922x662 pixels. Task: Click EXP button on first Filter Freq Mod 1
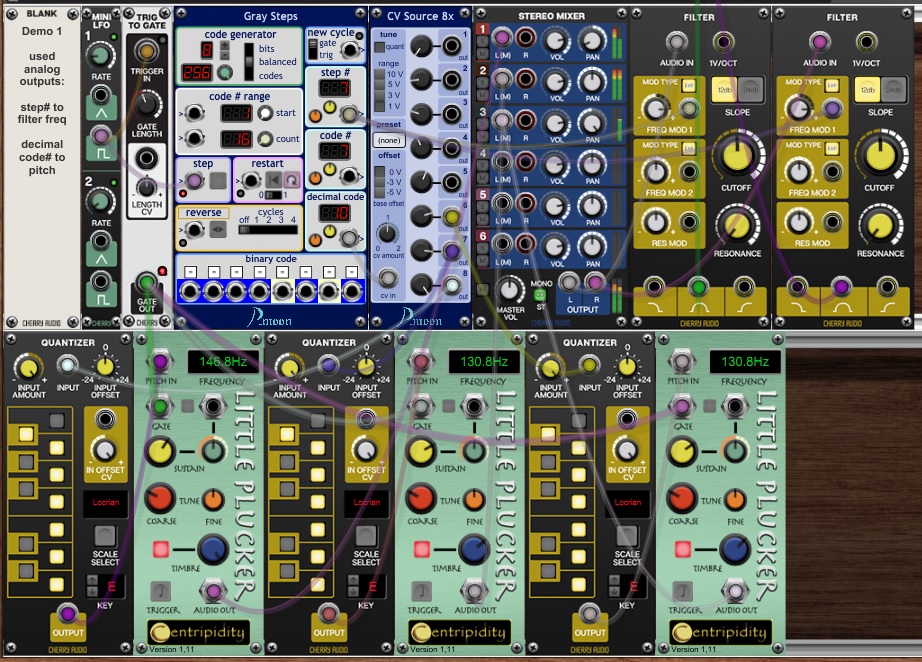point(688,85)
